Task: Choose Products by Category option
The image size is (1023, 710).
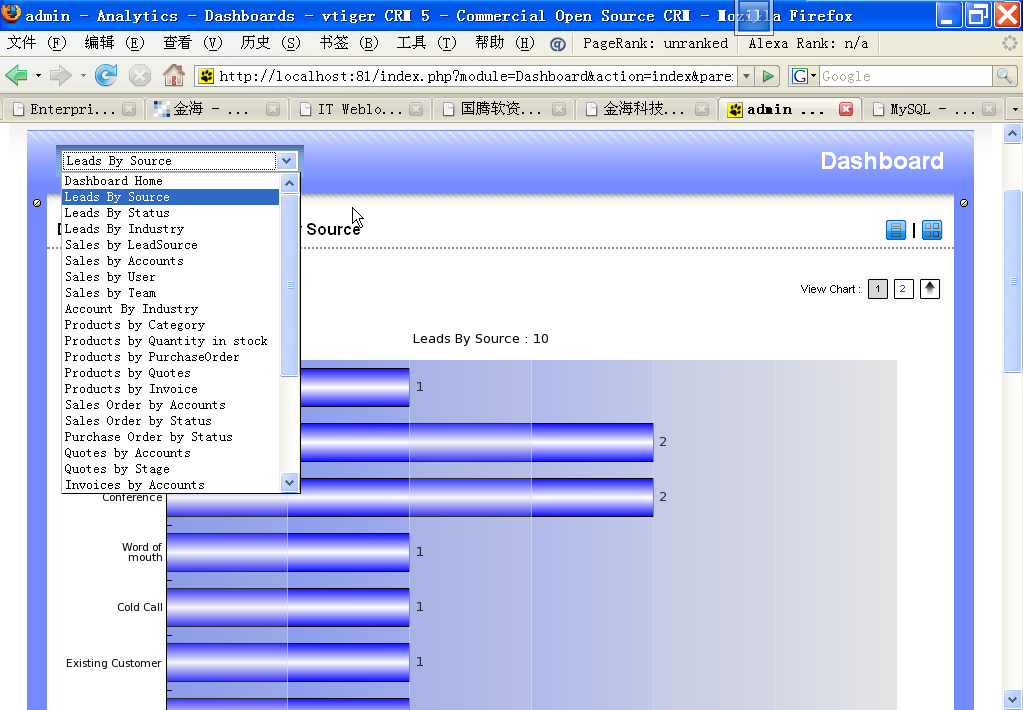Action: [x=134, y=325]
